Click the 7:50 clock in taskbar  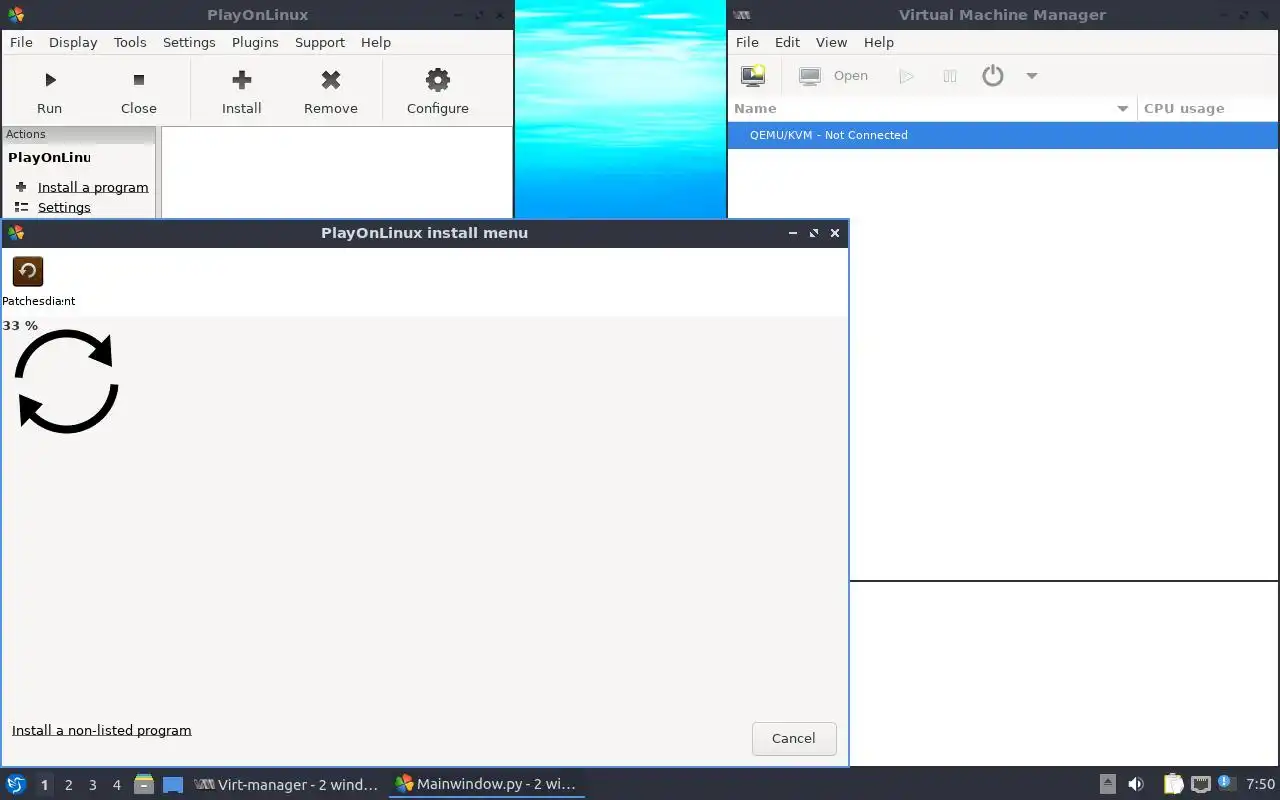coord(1260,784)
